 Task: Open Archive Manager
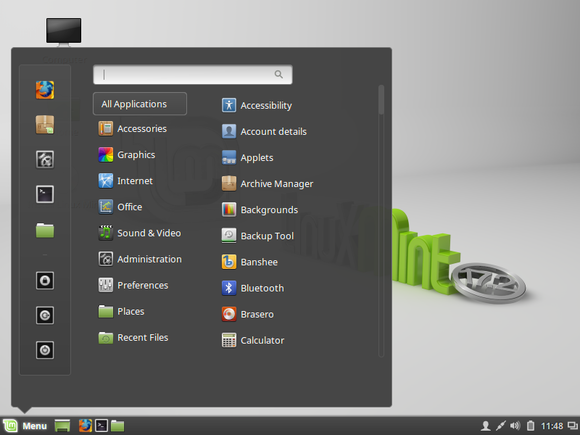(x=267, y=183)
